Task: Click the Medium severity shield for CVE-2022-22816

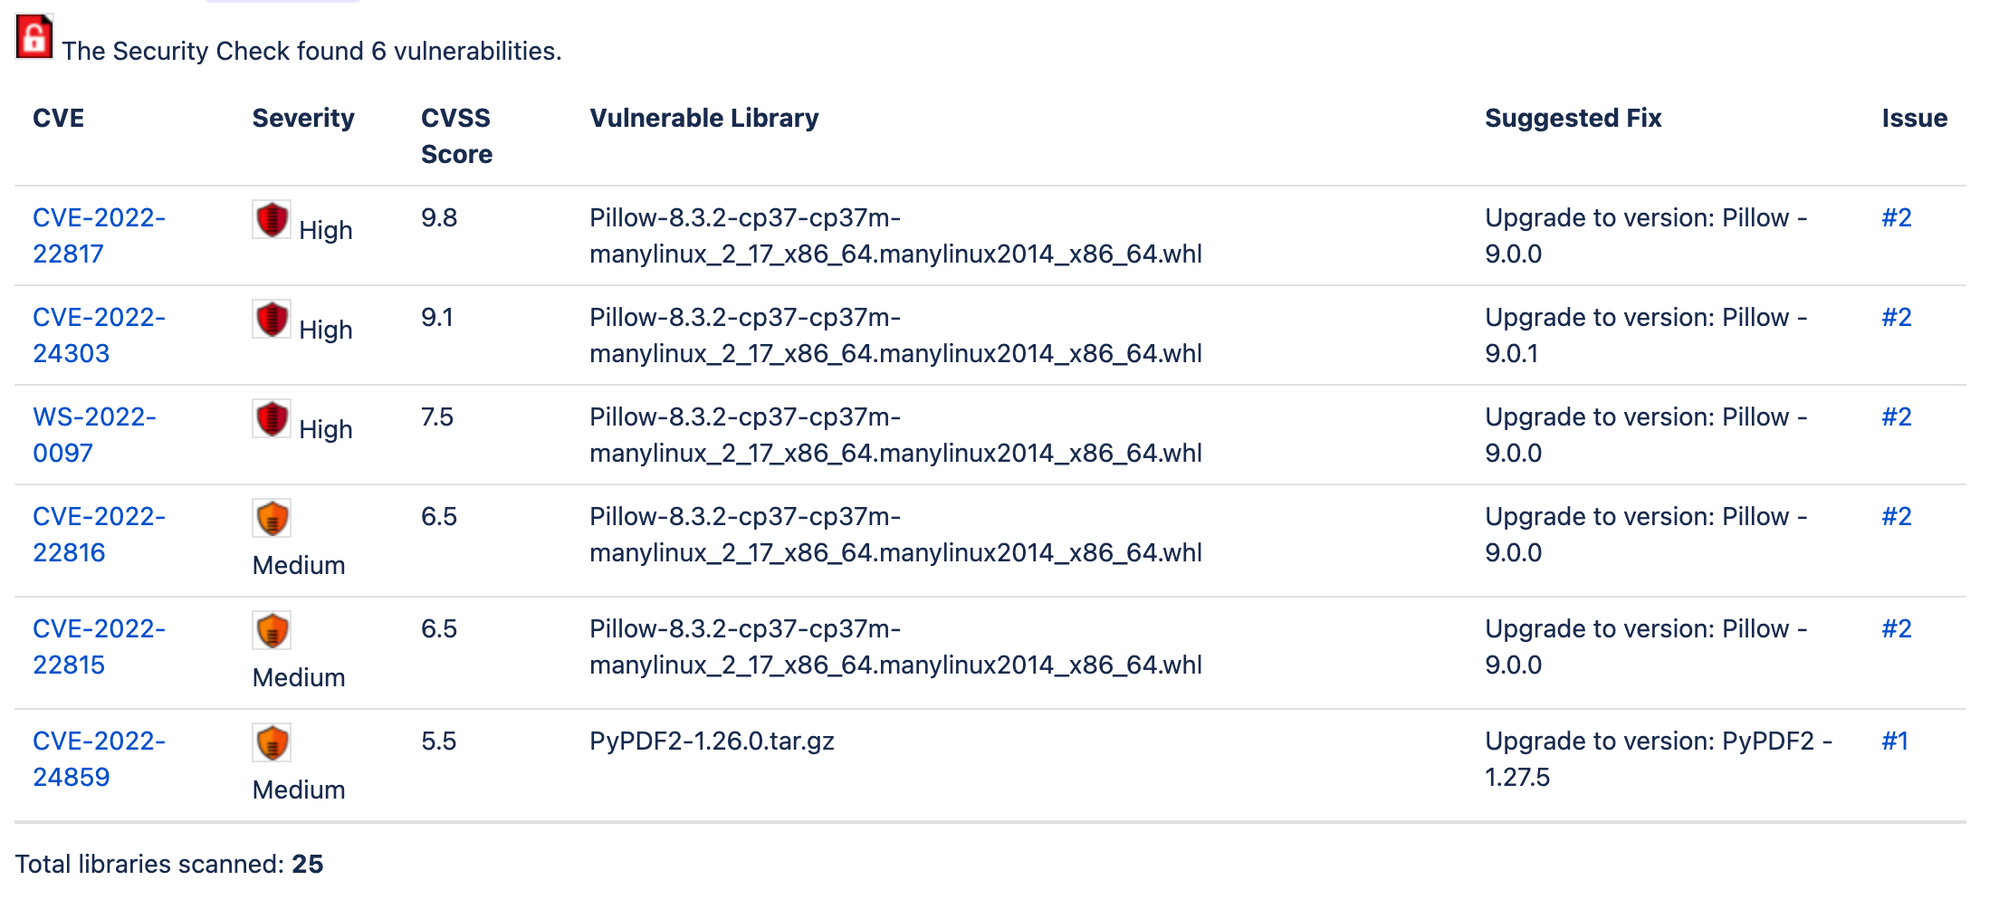Action: 271,519
